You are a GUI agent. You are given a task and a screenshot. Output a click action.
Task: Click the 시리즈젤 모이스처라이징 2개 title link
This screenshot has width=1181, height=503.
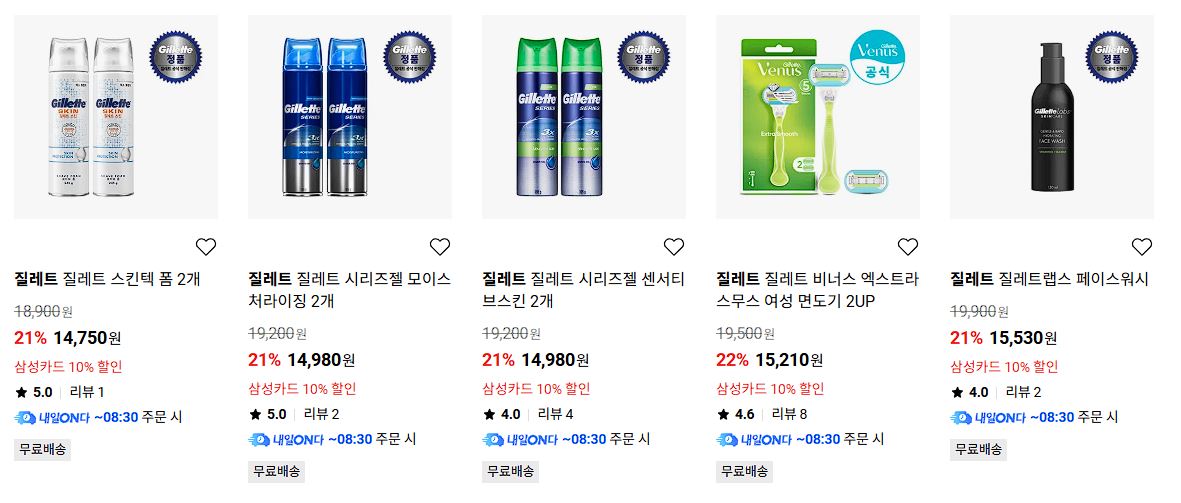click(x=350, y=291)
